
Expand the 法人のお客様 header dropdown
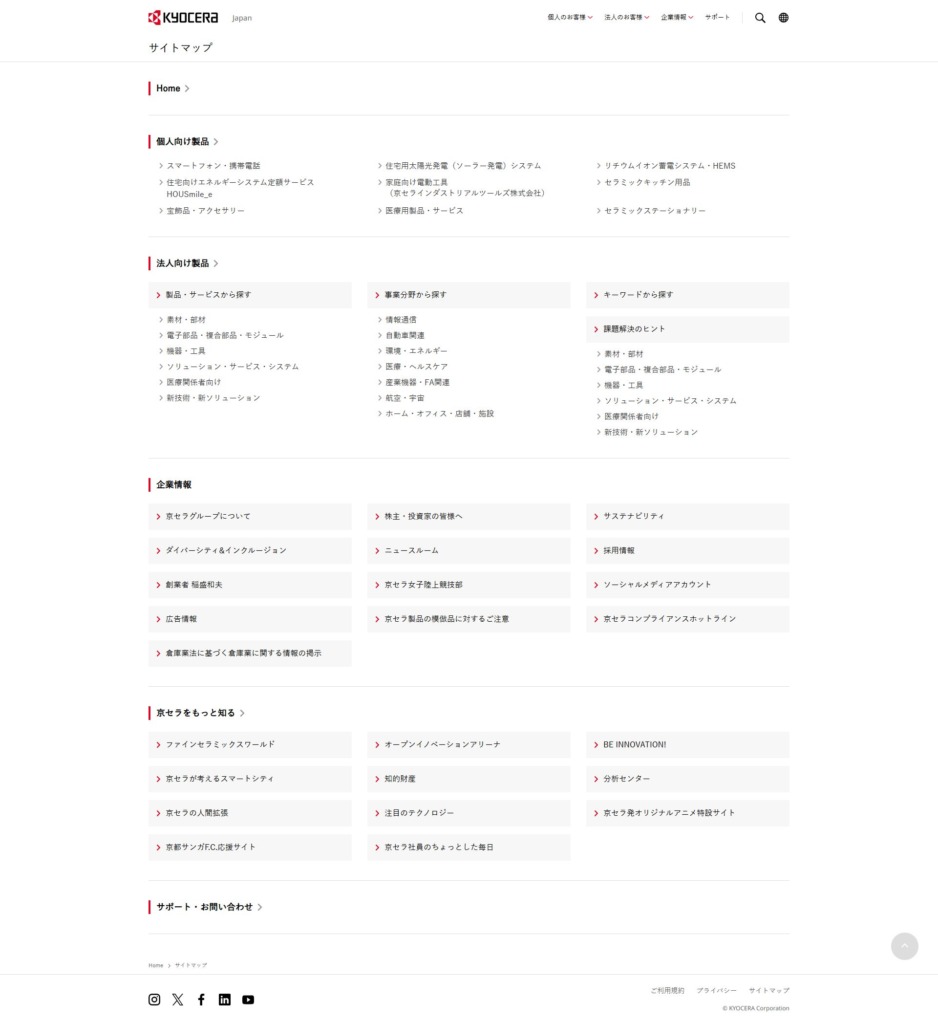[x=626, y=18]
